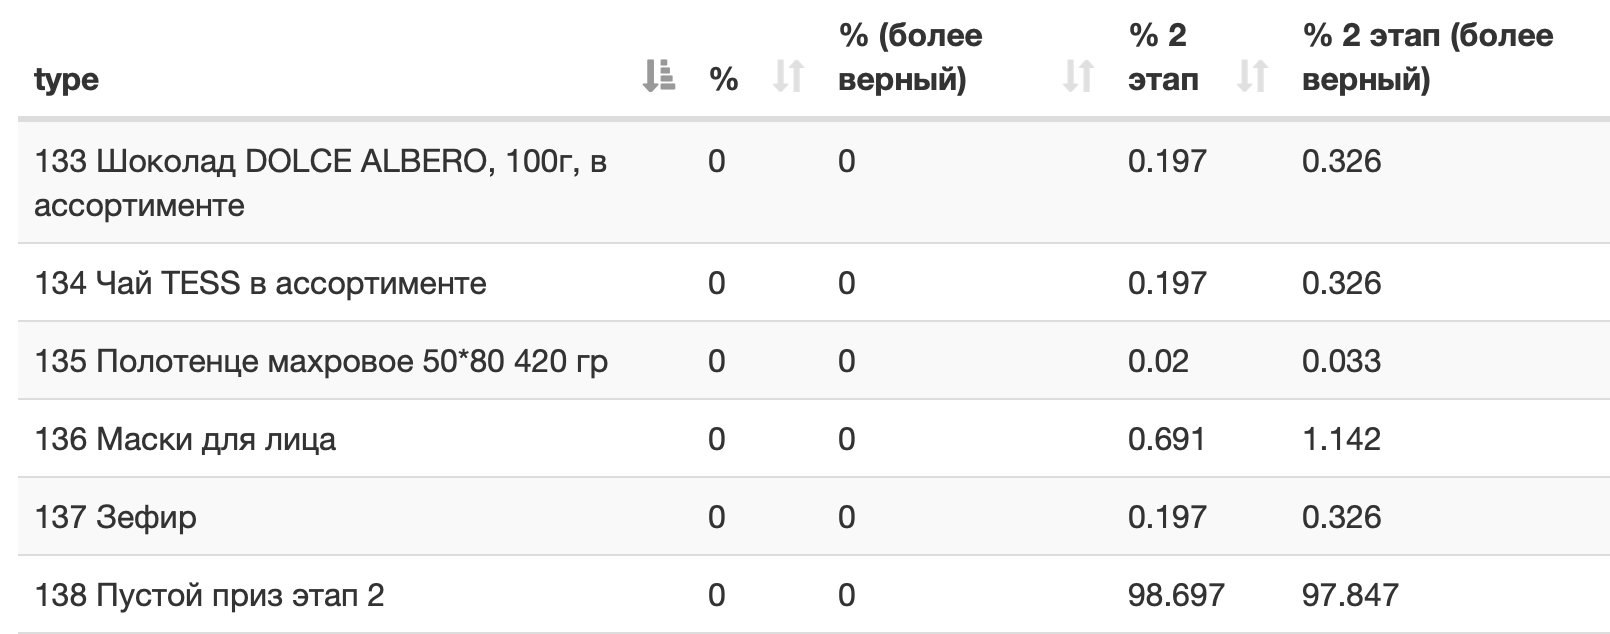Click value 0.033 in Полотенце row
Image resolution: width=1610 pixels, height=634 pixels.
[1341, 361]
